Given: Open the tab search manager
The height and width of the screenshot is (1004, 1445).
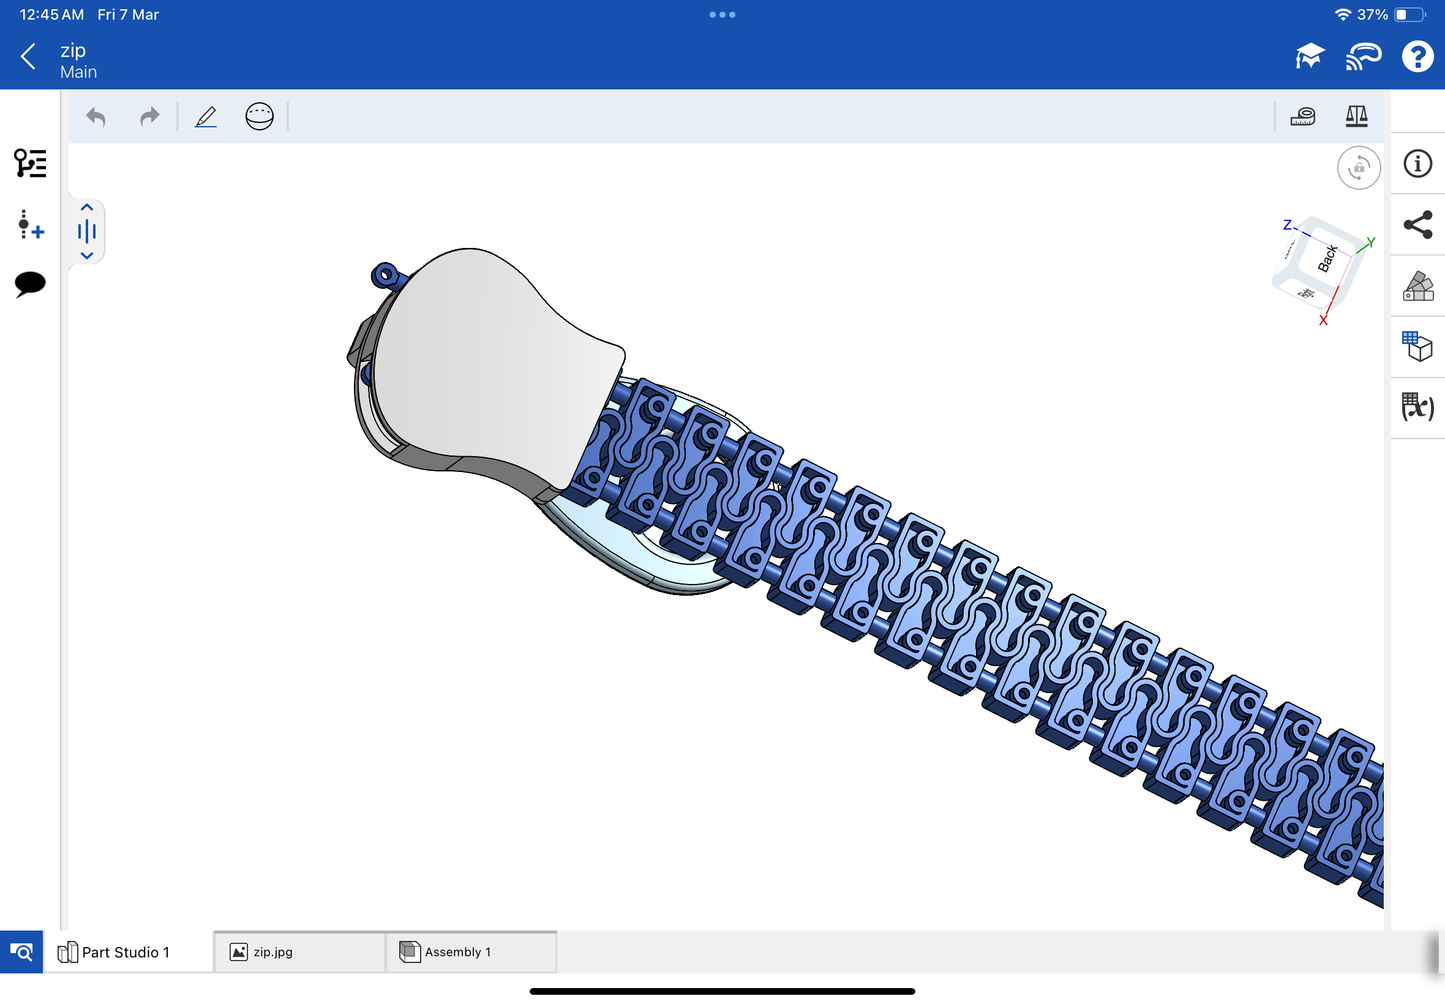Looking at the screenshot, I should pyautogui.click(x=21, y=952).
